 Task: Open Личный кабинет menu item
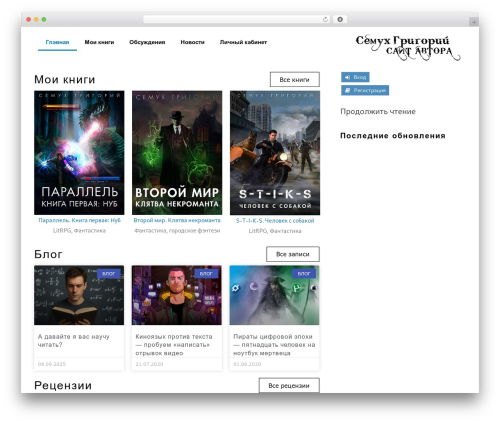tap(243, 42)
